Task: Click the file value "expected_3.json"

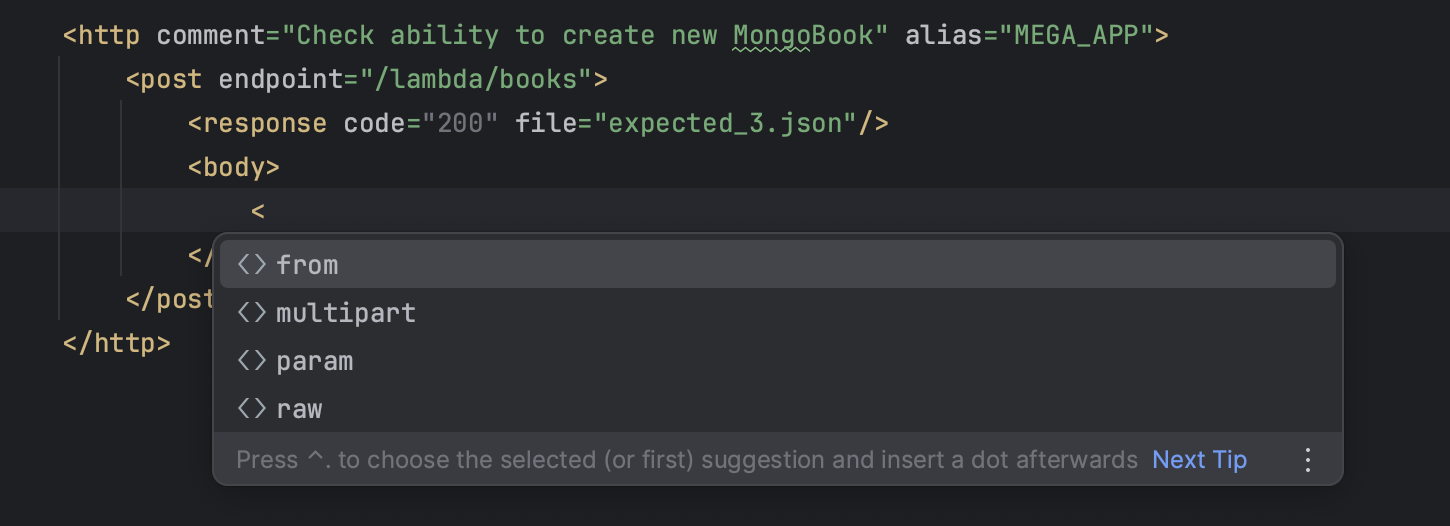Action: [726, 123]
